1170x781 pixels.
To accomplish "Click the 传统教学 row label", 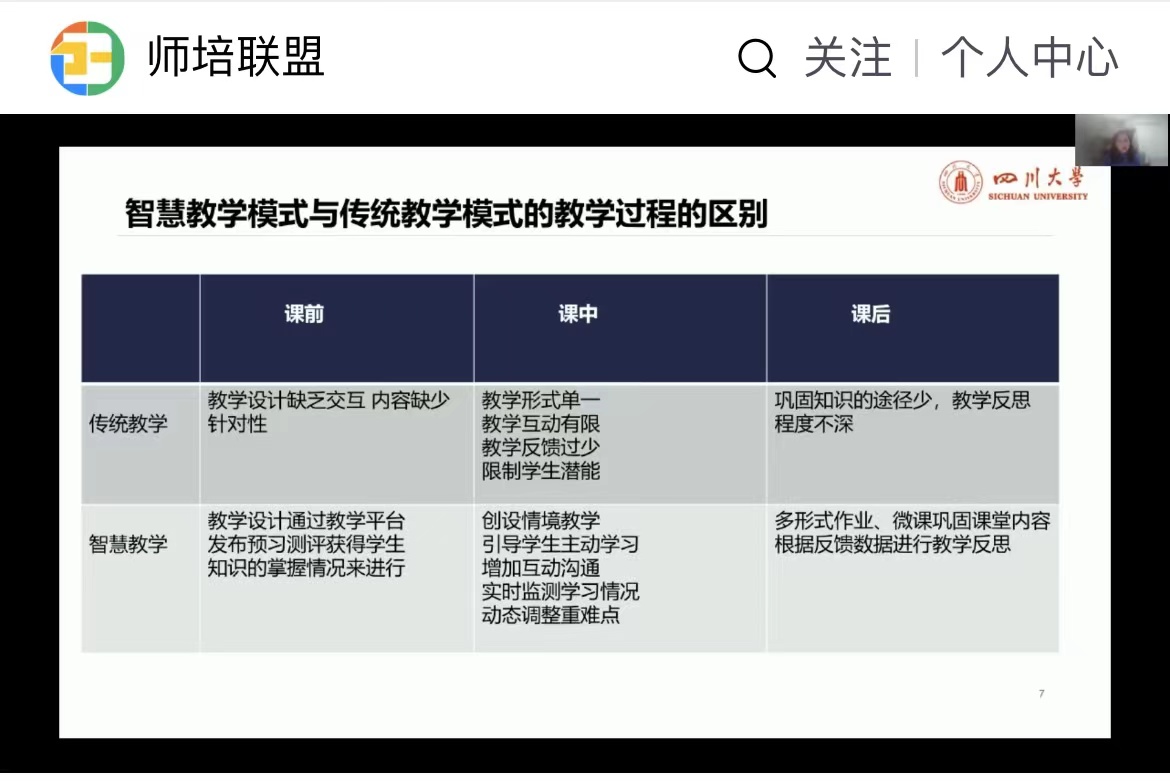I will 128,424.
